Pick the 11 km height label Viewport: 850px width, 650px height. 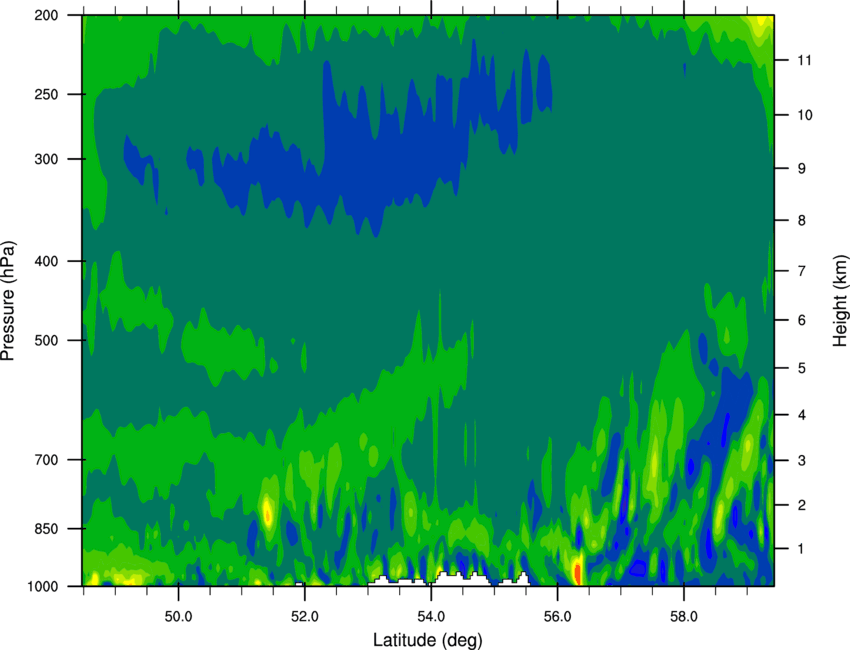pos(804,60)
